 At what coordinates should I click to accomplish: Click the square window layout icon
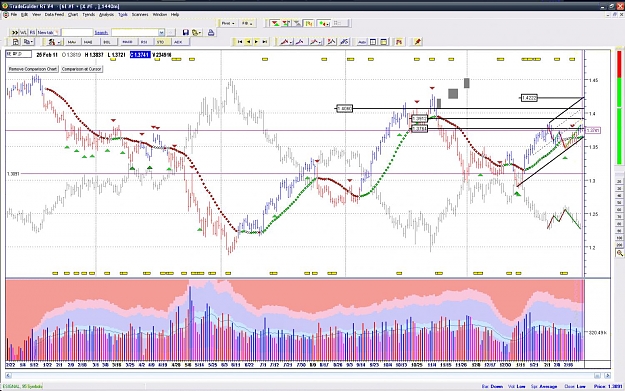point(373,42)
